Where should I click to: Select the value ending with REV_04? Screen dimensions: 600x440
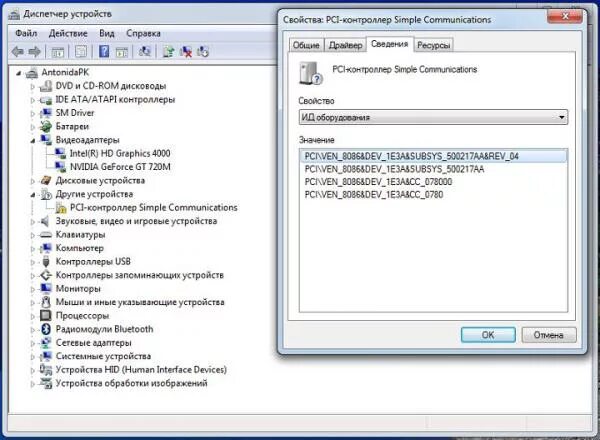pyautogui.click(x=433, y=156)
